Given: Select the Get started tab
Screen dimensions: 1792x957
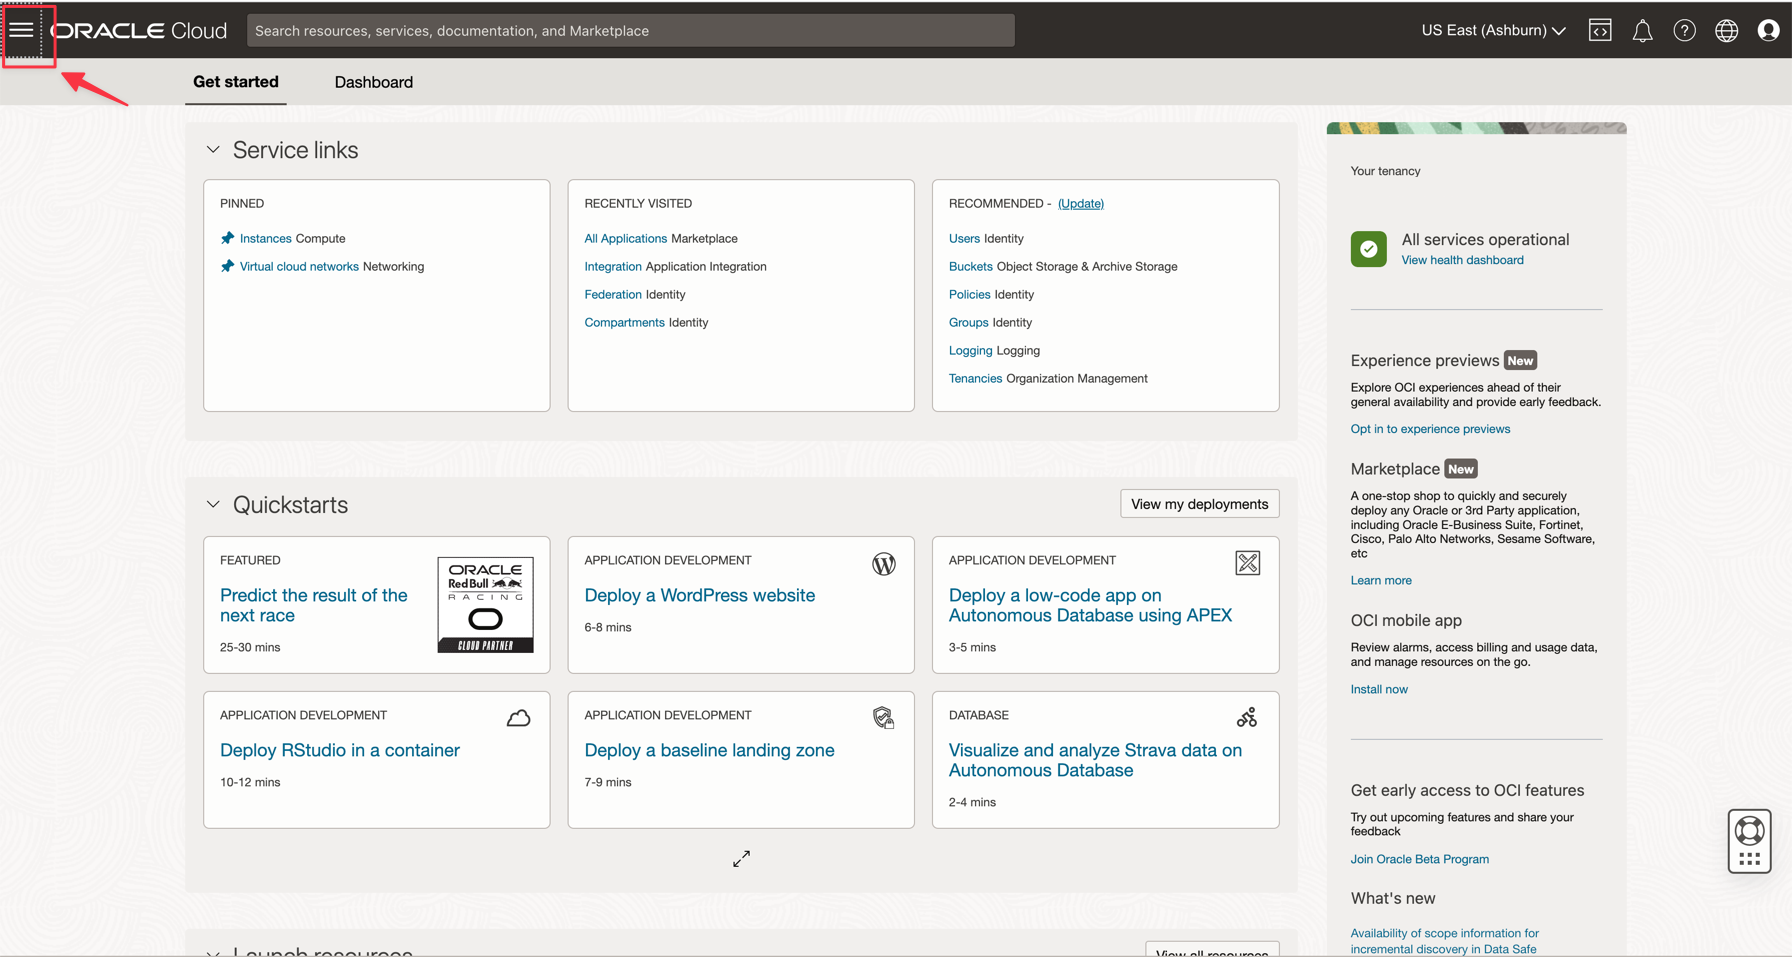Looking at the screenshot, I should pyautogui.click(x=236, y=82).
